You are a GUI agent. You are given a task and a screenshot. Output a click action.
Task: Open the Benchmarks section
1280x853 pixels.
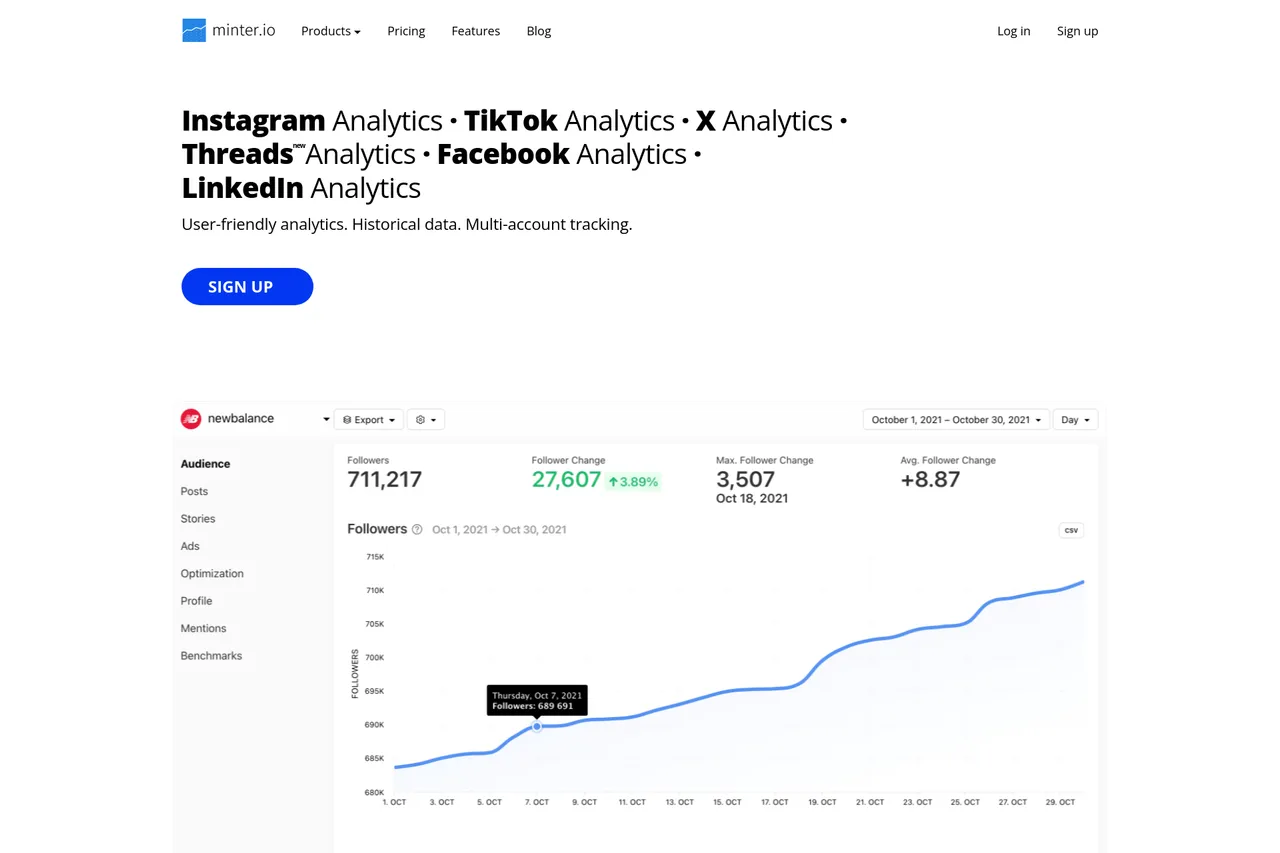tap(211, 655)
